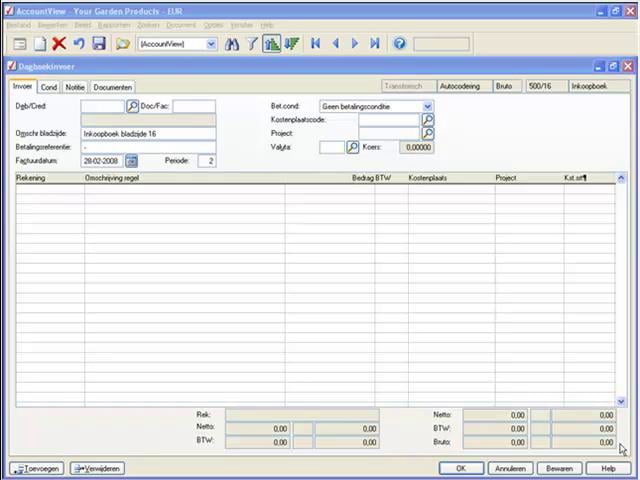Click the Bewaren button
This screenshot has width=640, height=480.
pyautogui.click(x=559, y=469)
